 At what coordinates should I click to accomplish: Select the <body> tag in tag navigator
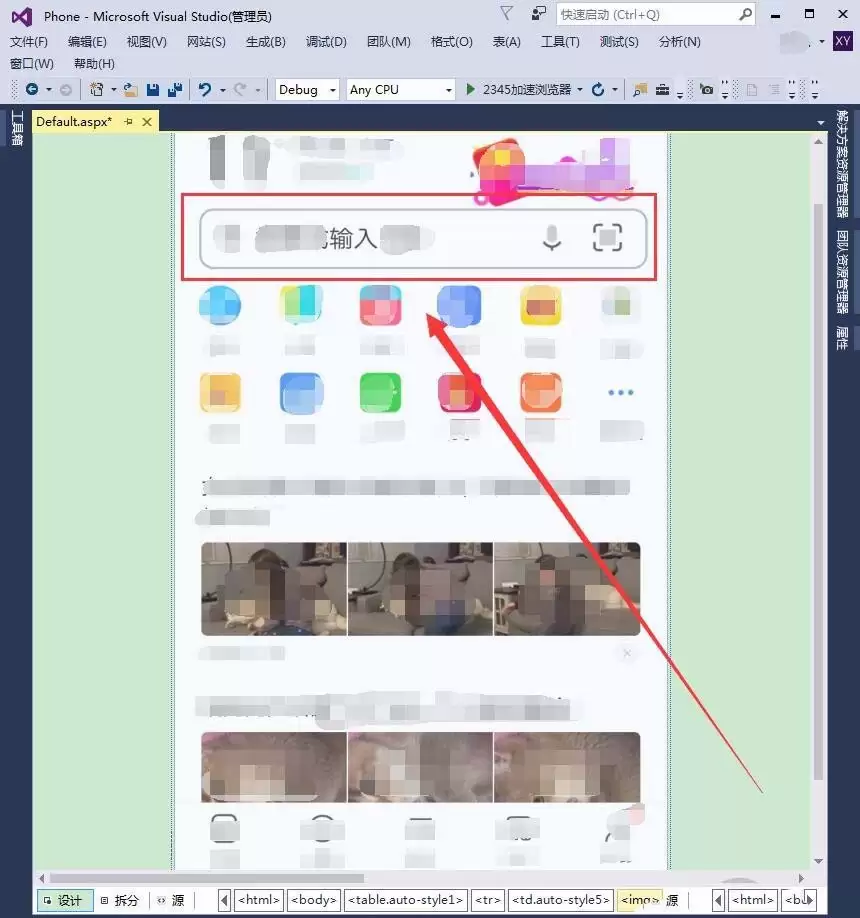coord(314,900)
